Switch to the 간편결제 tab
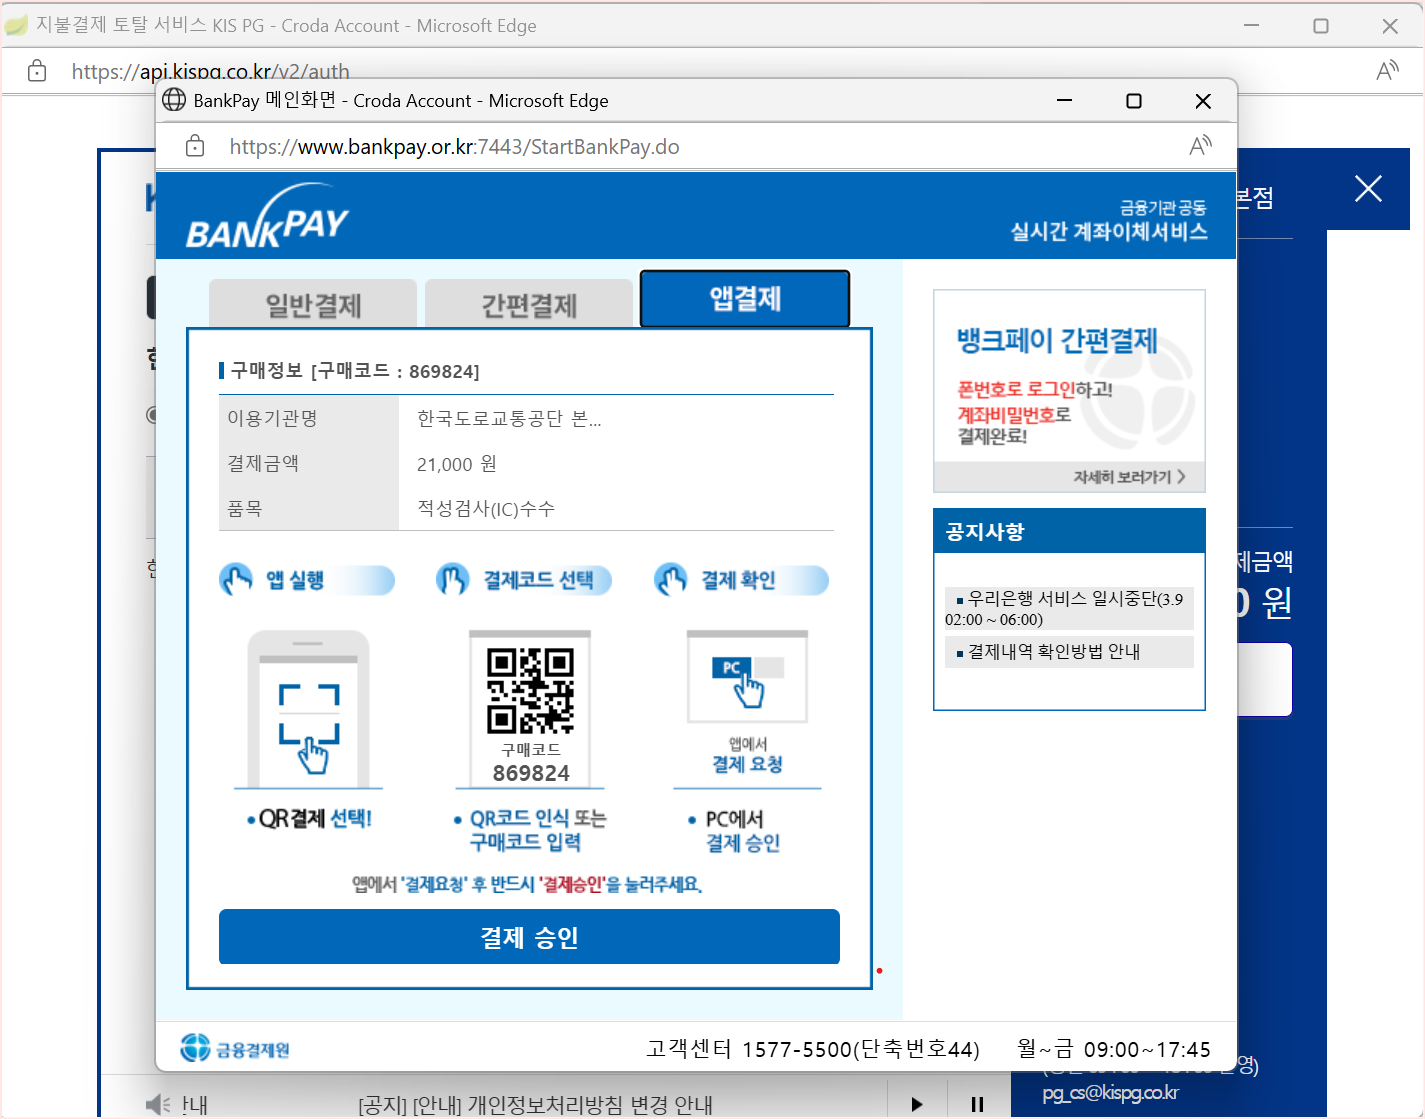 coord(529,304)
